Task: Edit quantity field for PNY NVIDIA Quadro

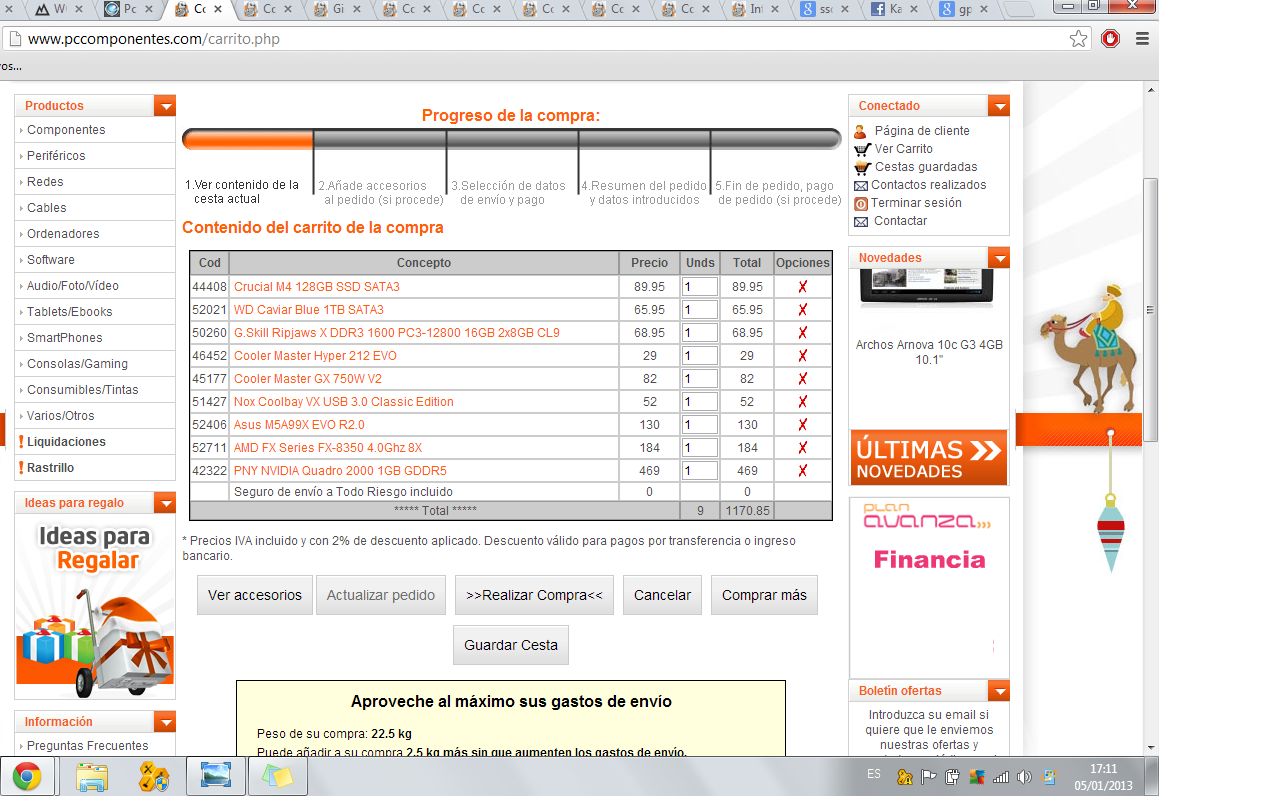Action: pyautogui.click(x=700, y=471)
